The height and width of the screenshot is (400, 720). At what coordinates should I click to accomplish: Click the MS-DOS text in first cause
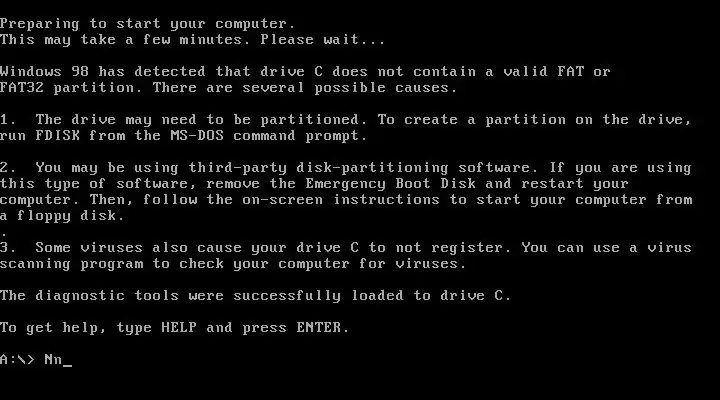[197, 135]
